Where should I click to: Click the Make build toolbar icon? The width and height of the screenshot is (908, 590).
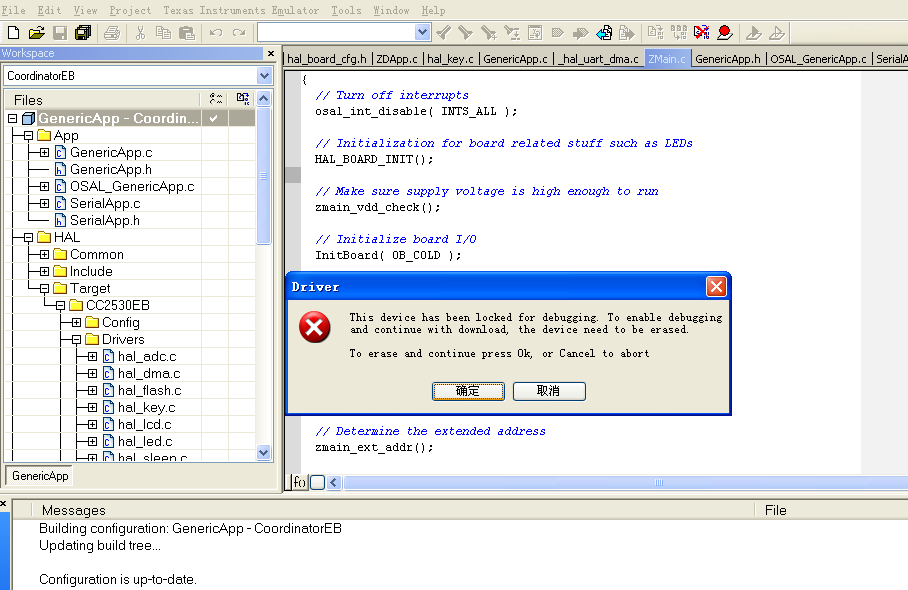point(679,33)
